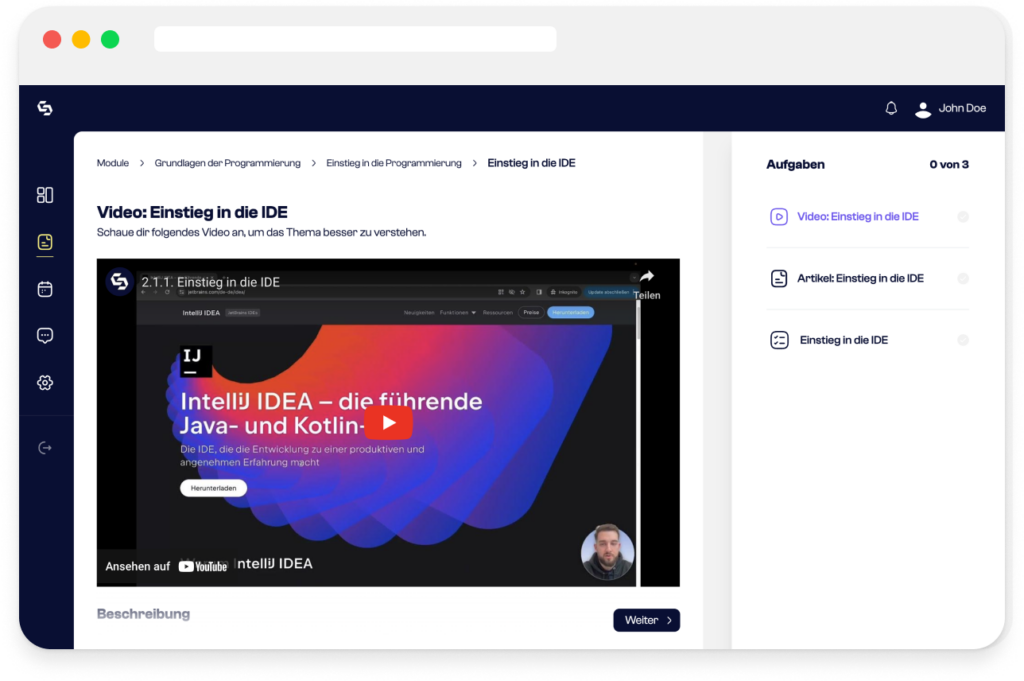
Task: Select task Video: Einstieg in die IDE
Action: (x=857, y=217)
